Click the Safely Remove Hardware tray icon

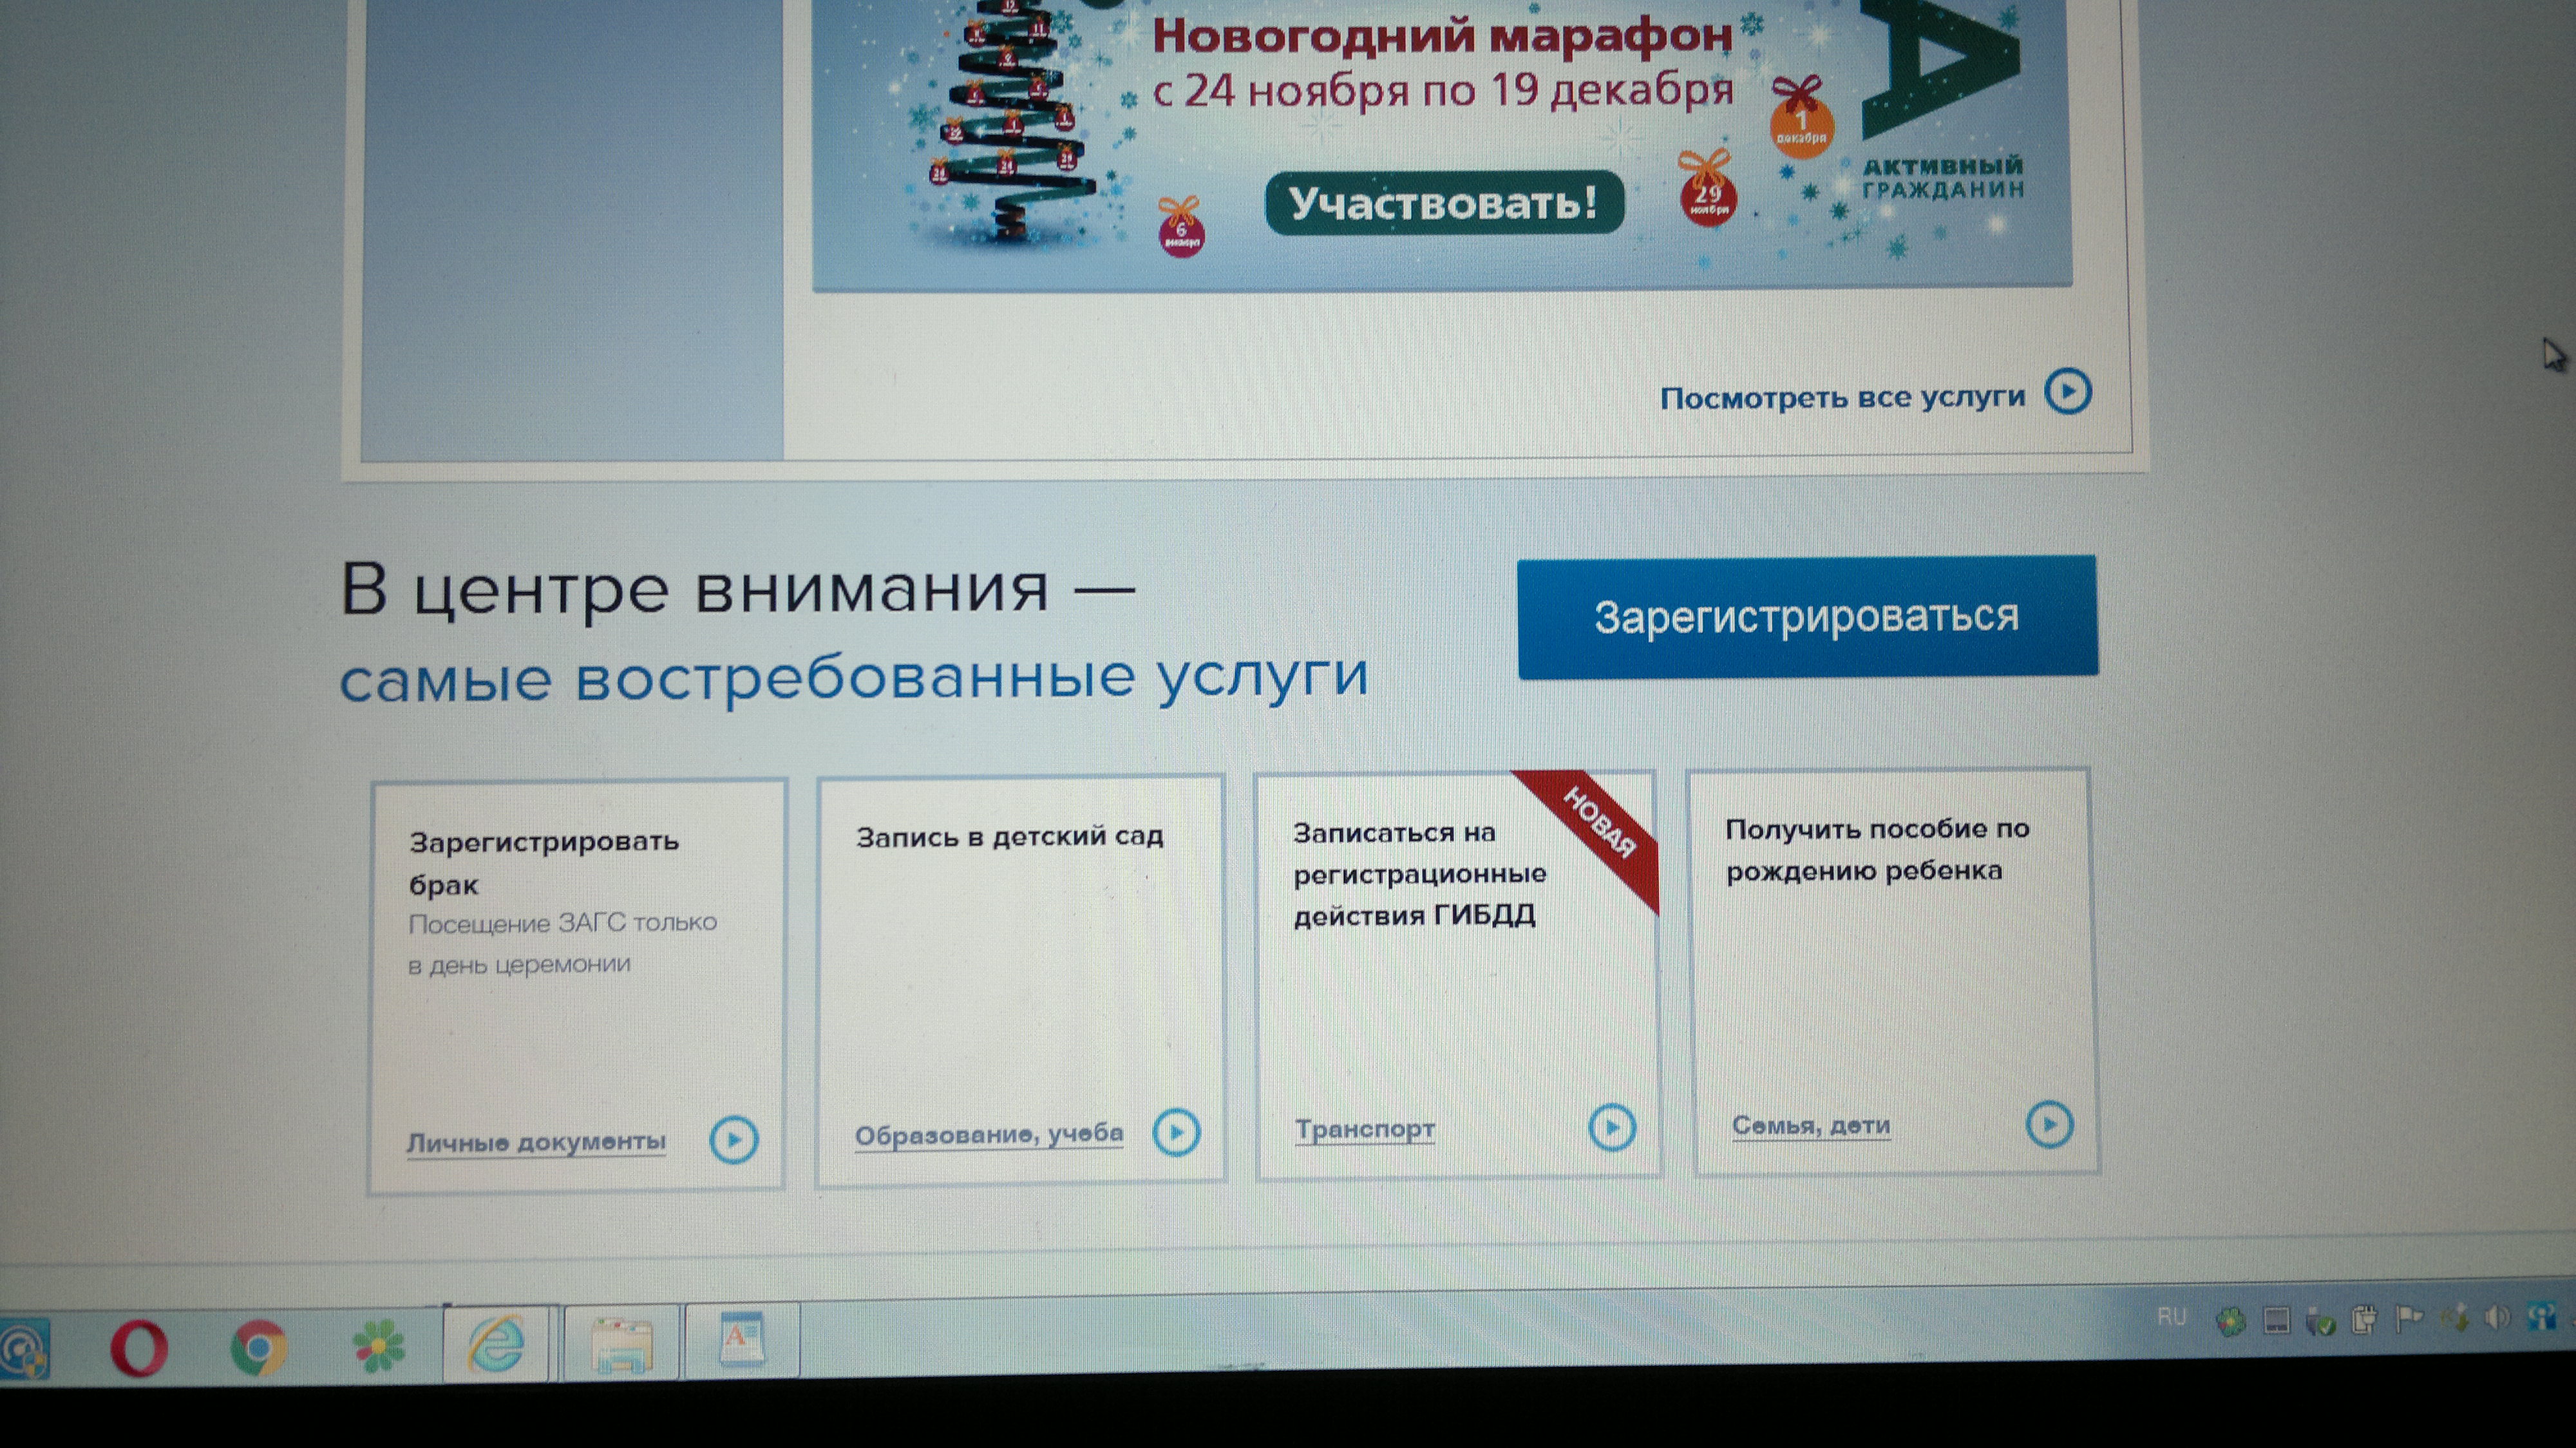point(2320,1322)
